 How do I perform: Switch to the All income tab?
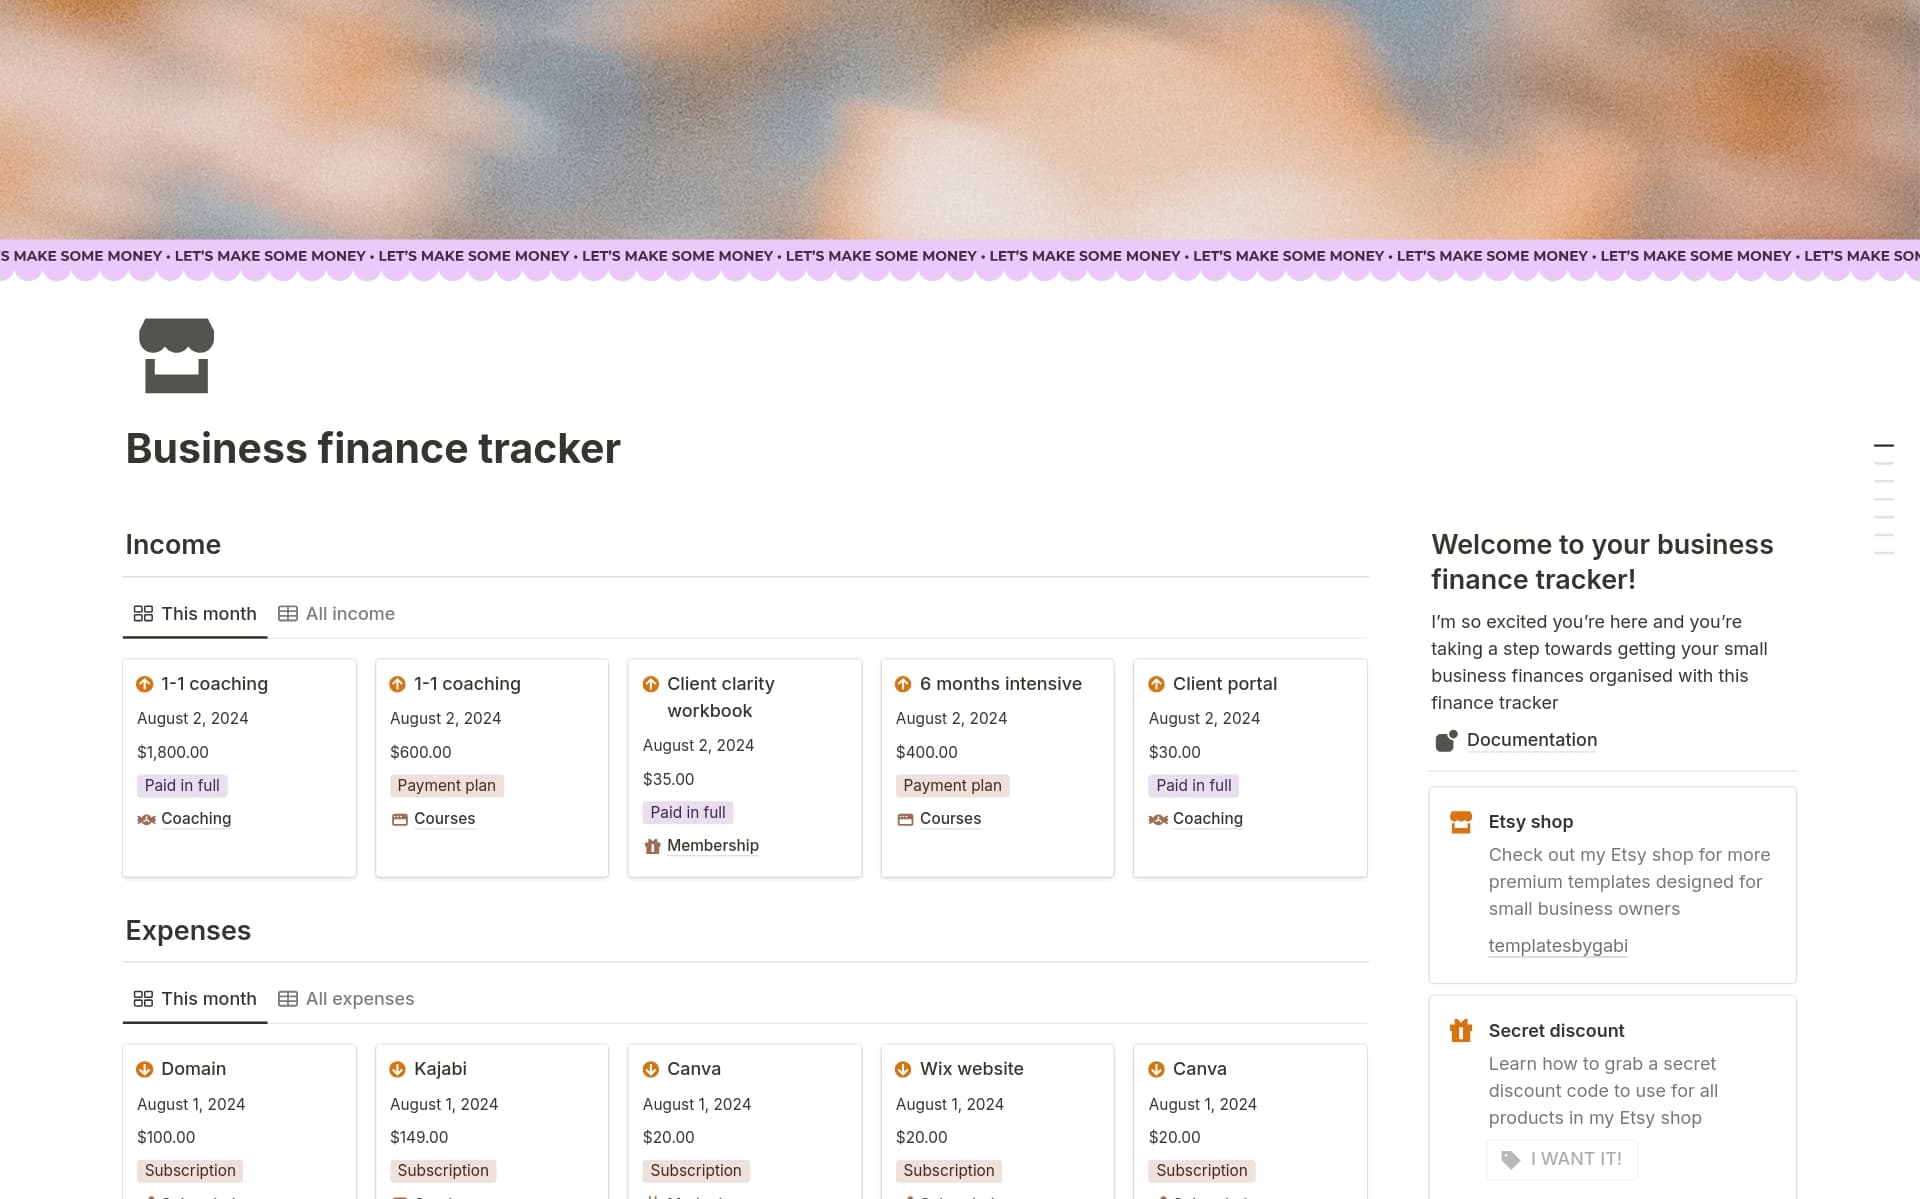coord(350,613)
